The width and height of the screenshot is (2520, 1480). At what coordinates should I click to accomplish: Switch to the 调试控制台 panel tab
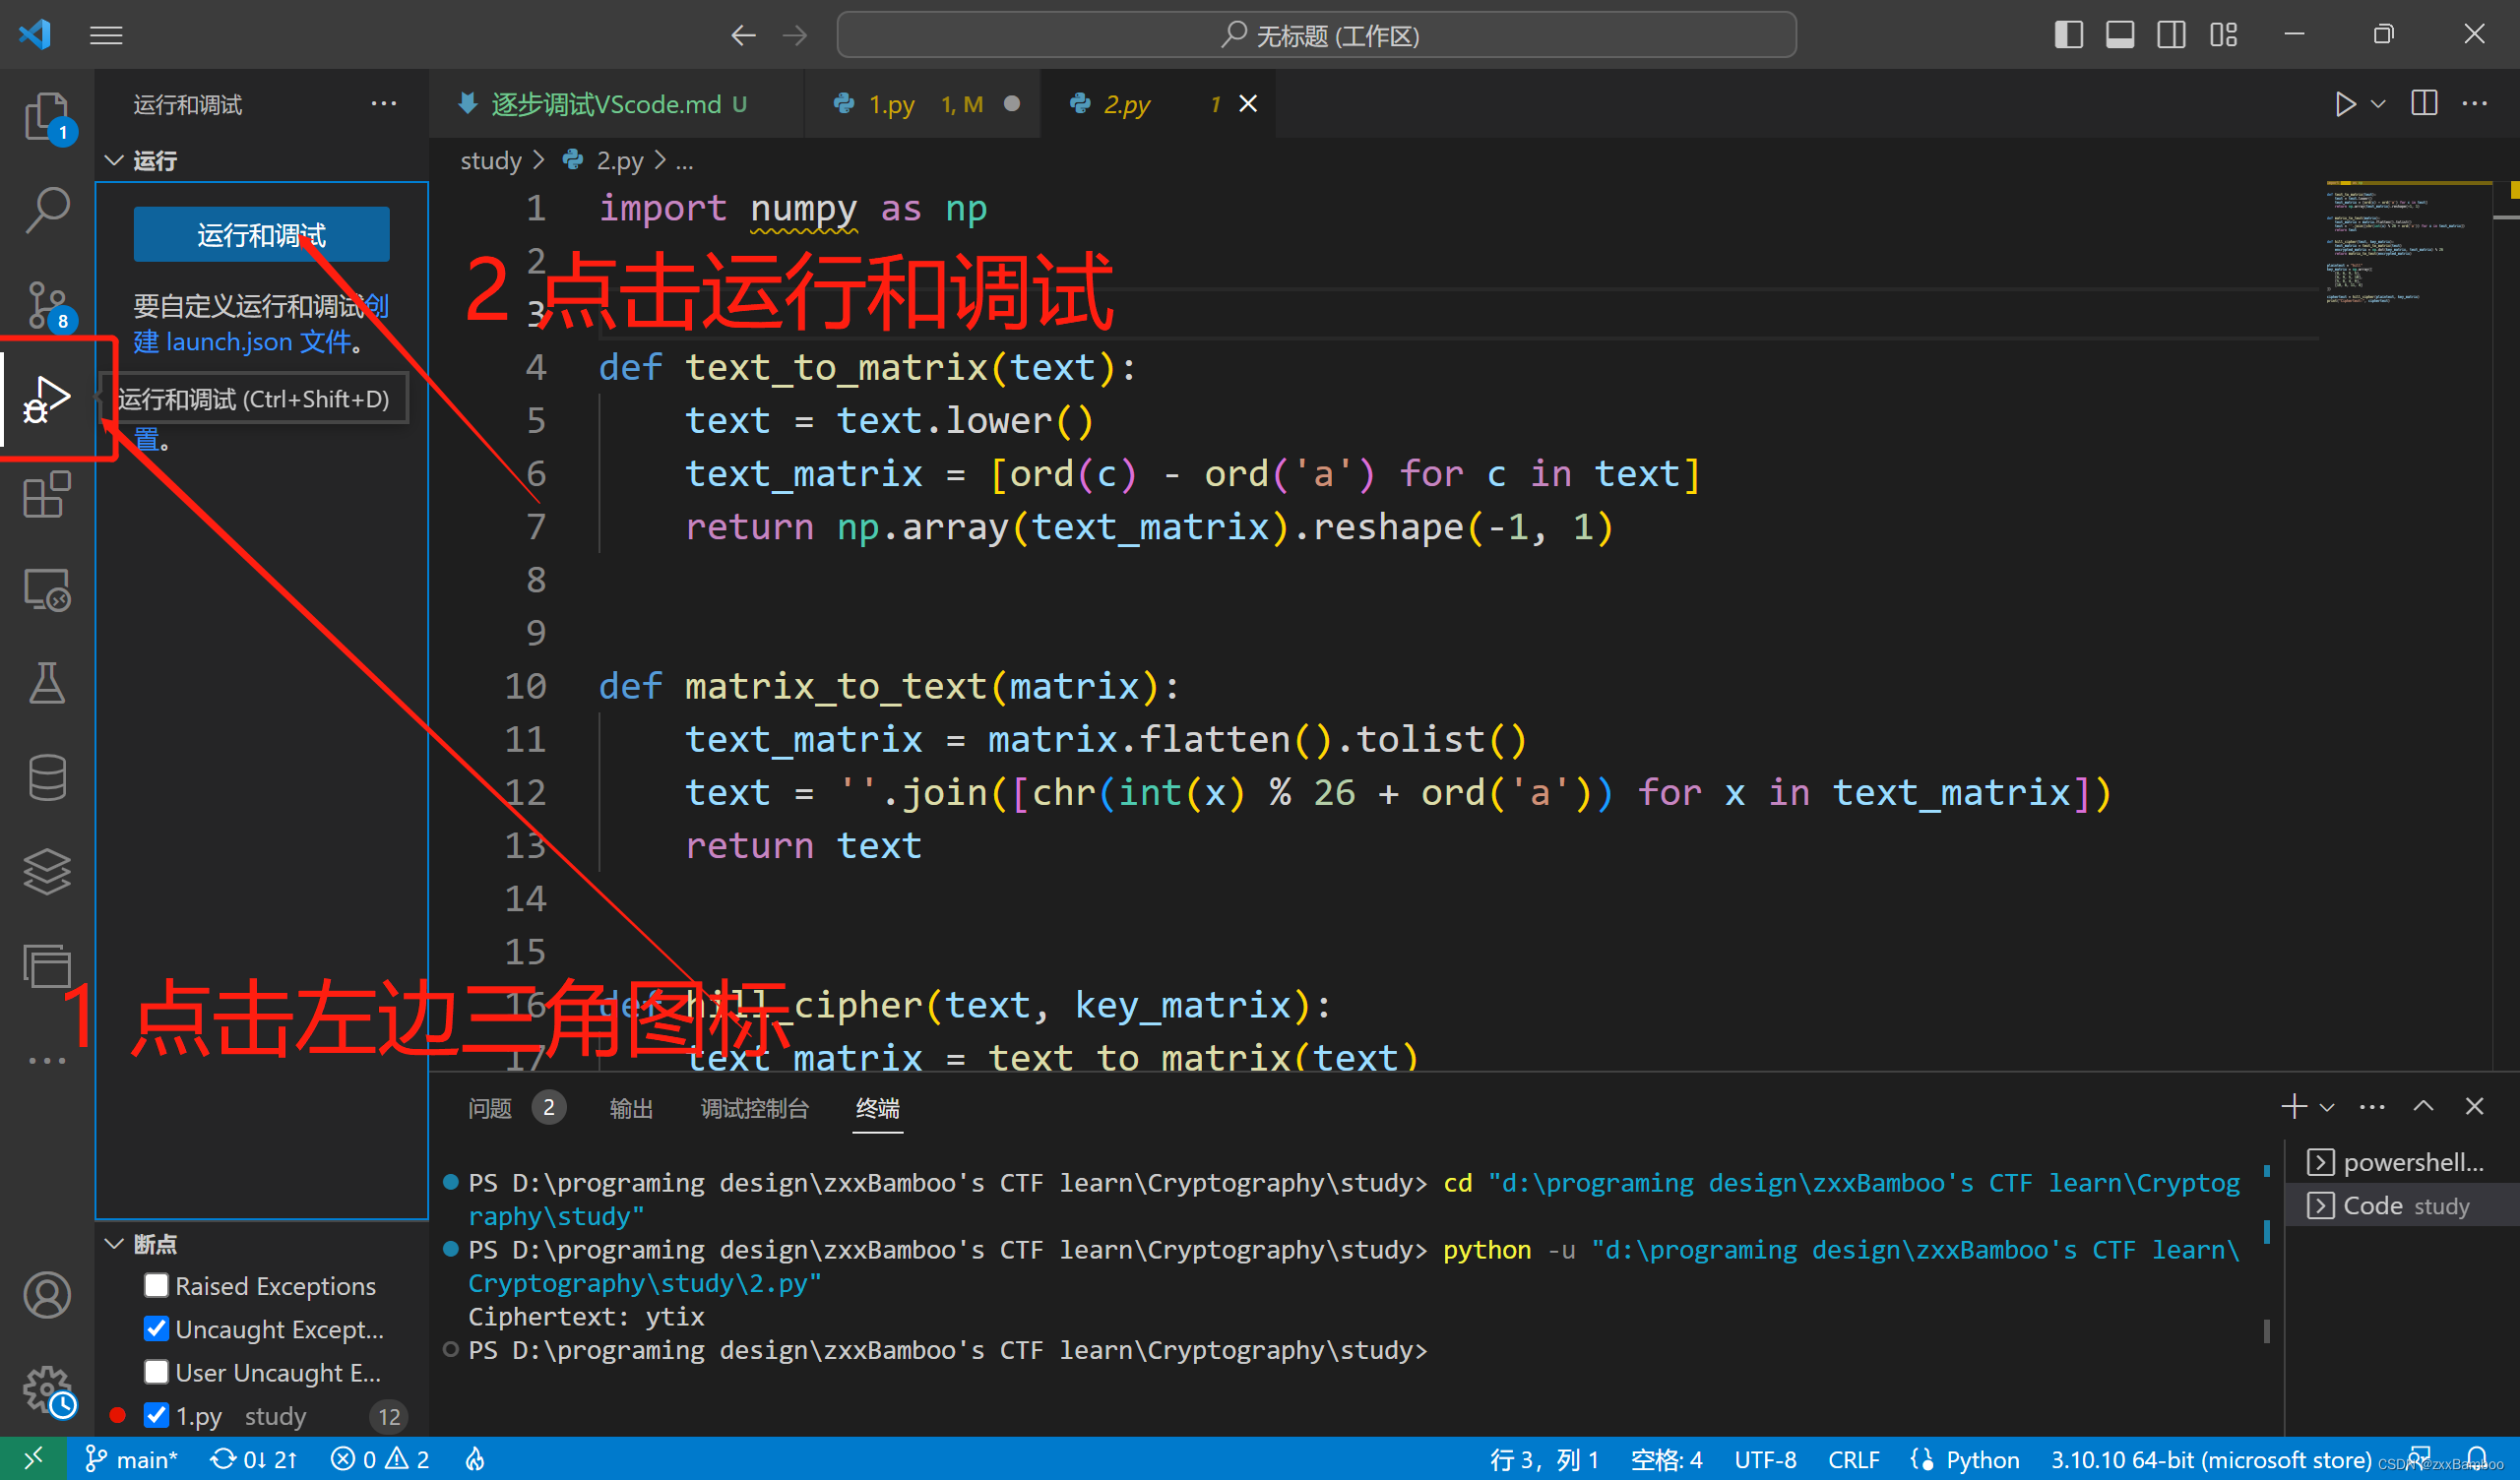[x=755, y=1108]
